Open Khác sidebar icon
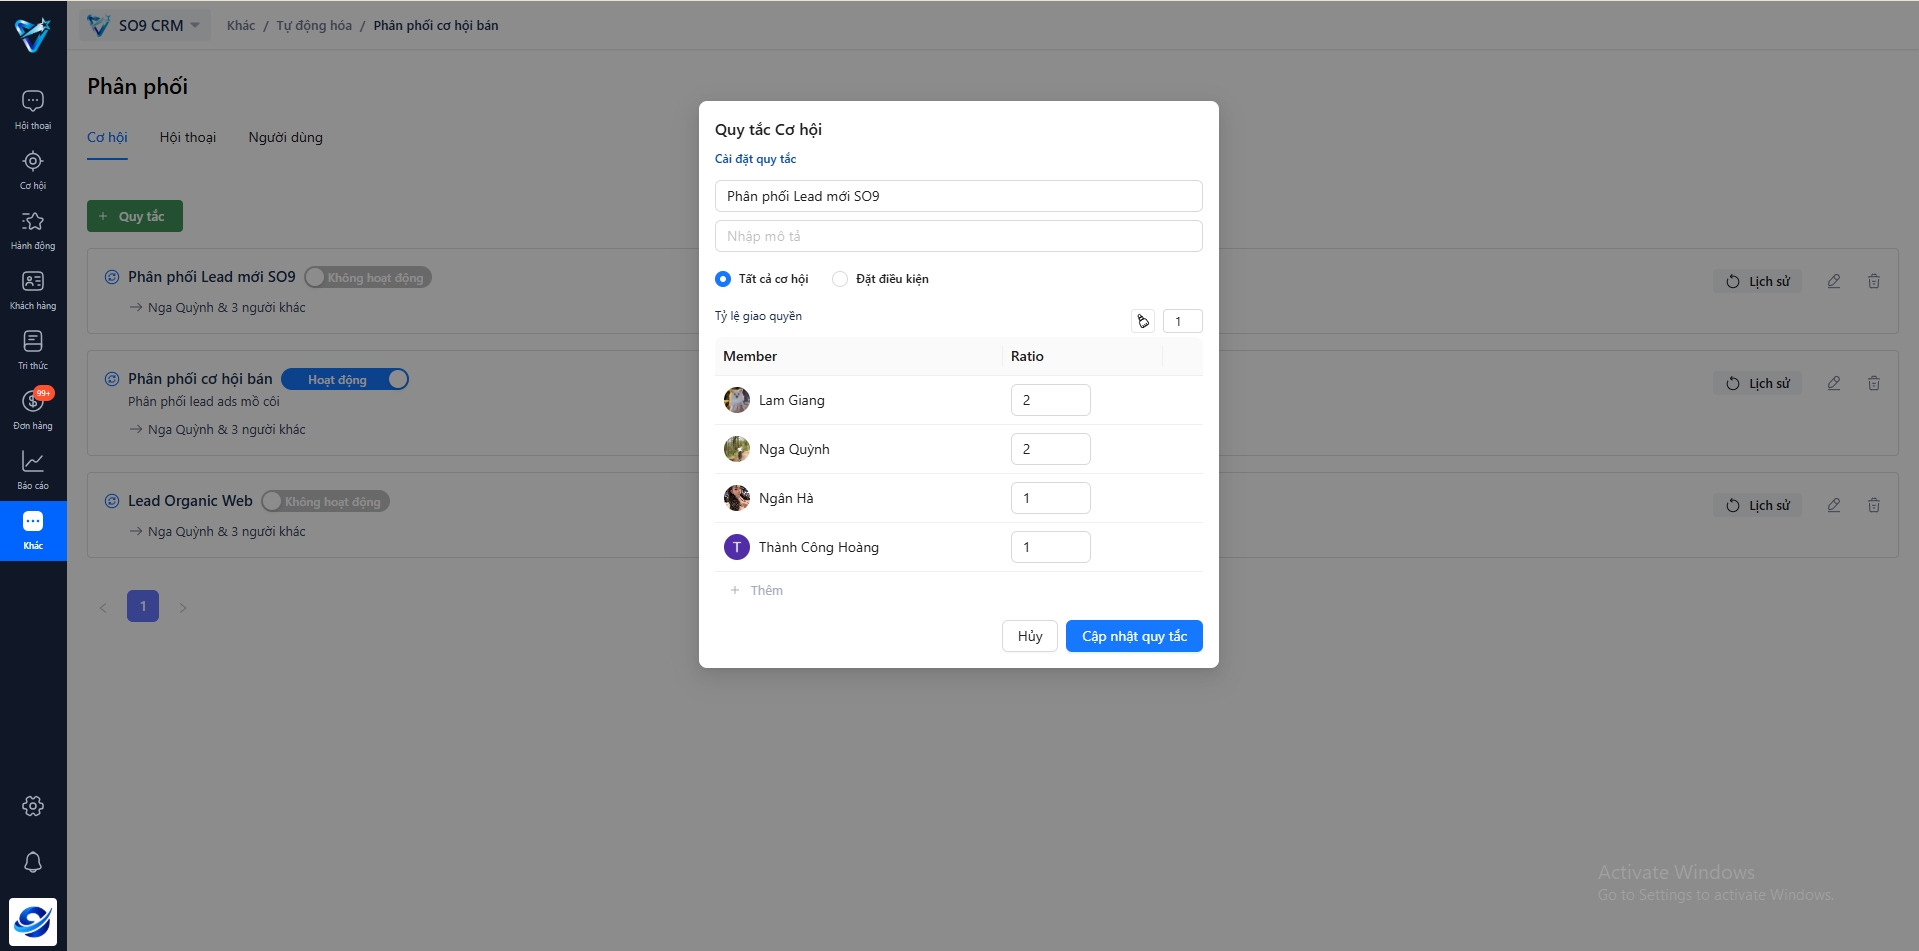1919x951 pixels. 33,530
